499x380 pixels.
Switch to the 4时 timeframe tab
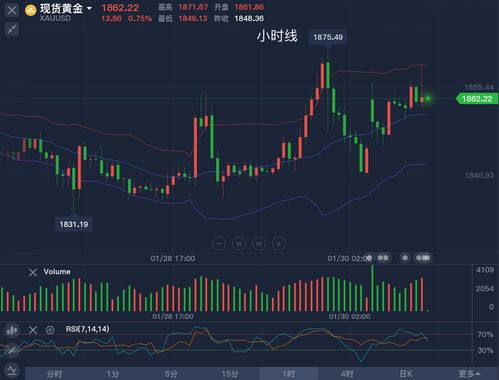pos(347,374)
